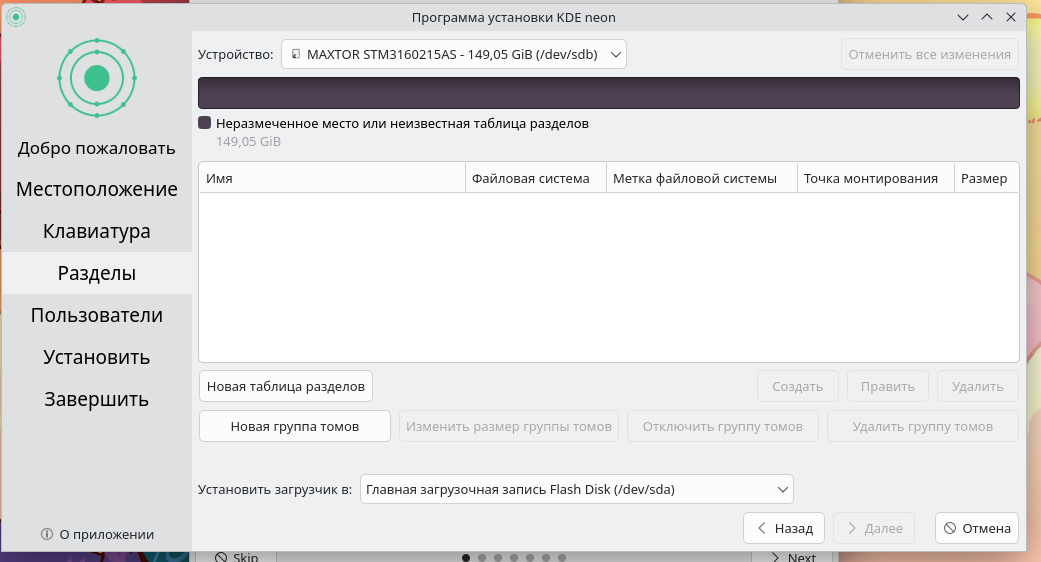Image resolution: width=1041 pixels, height=562 pixels.
Task: Click the Отмена button
Action: (x=977, y=528)
